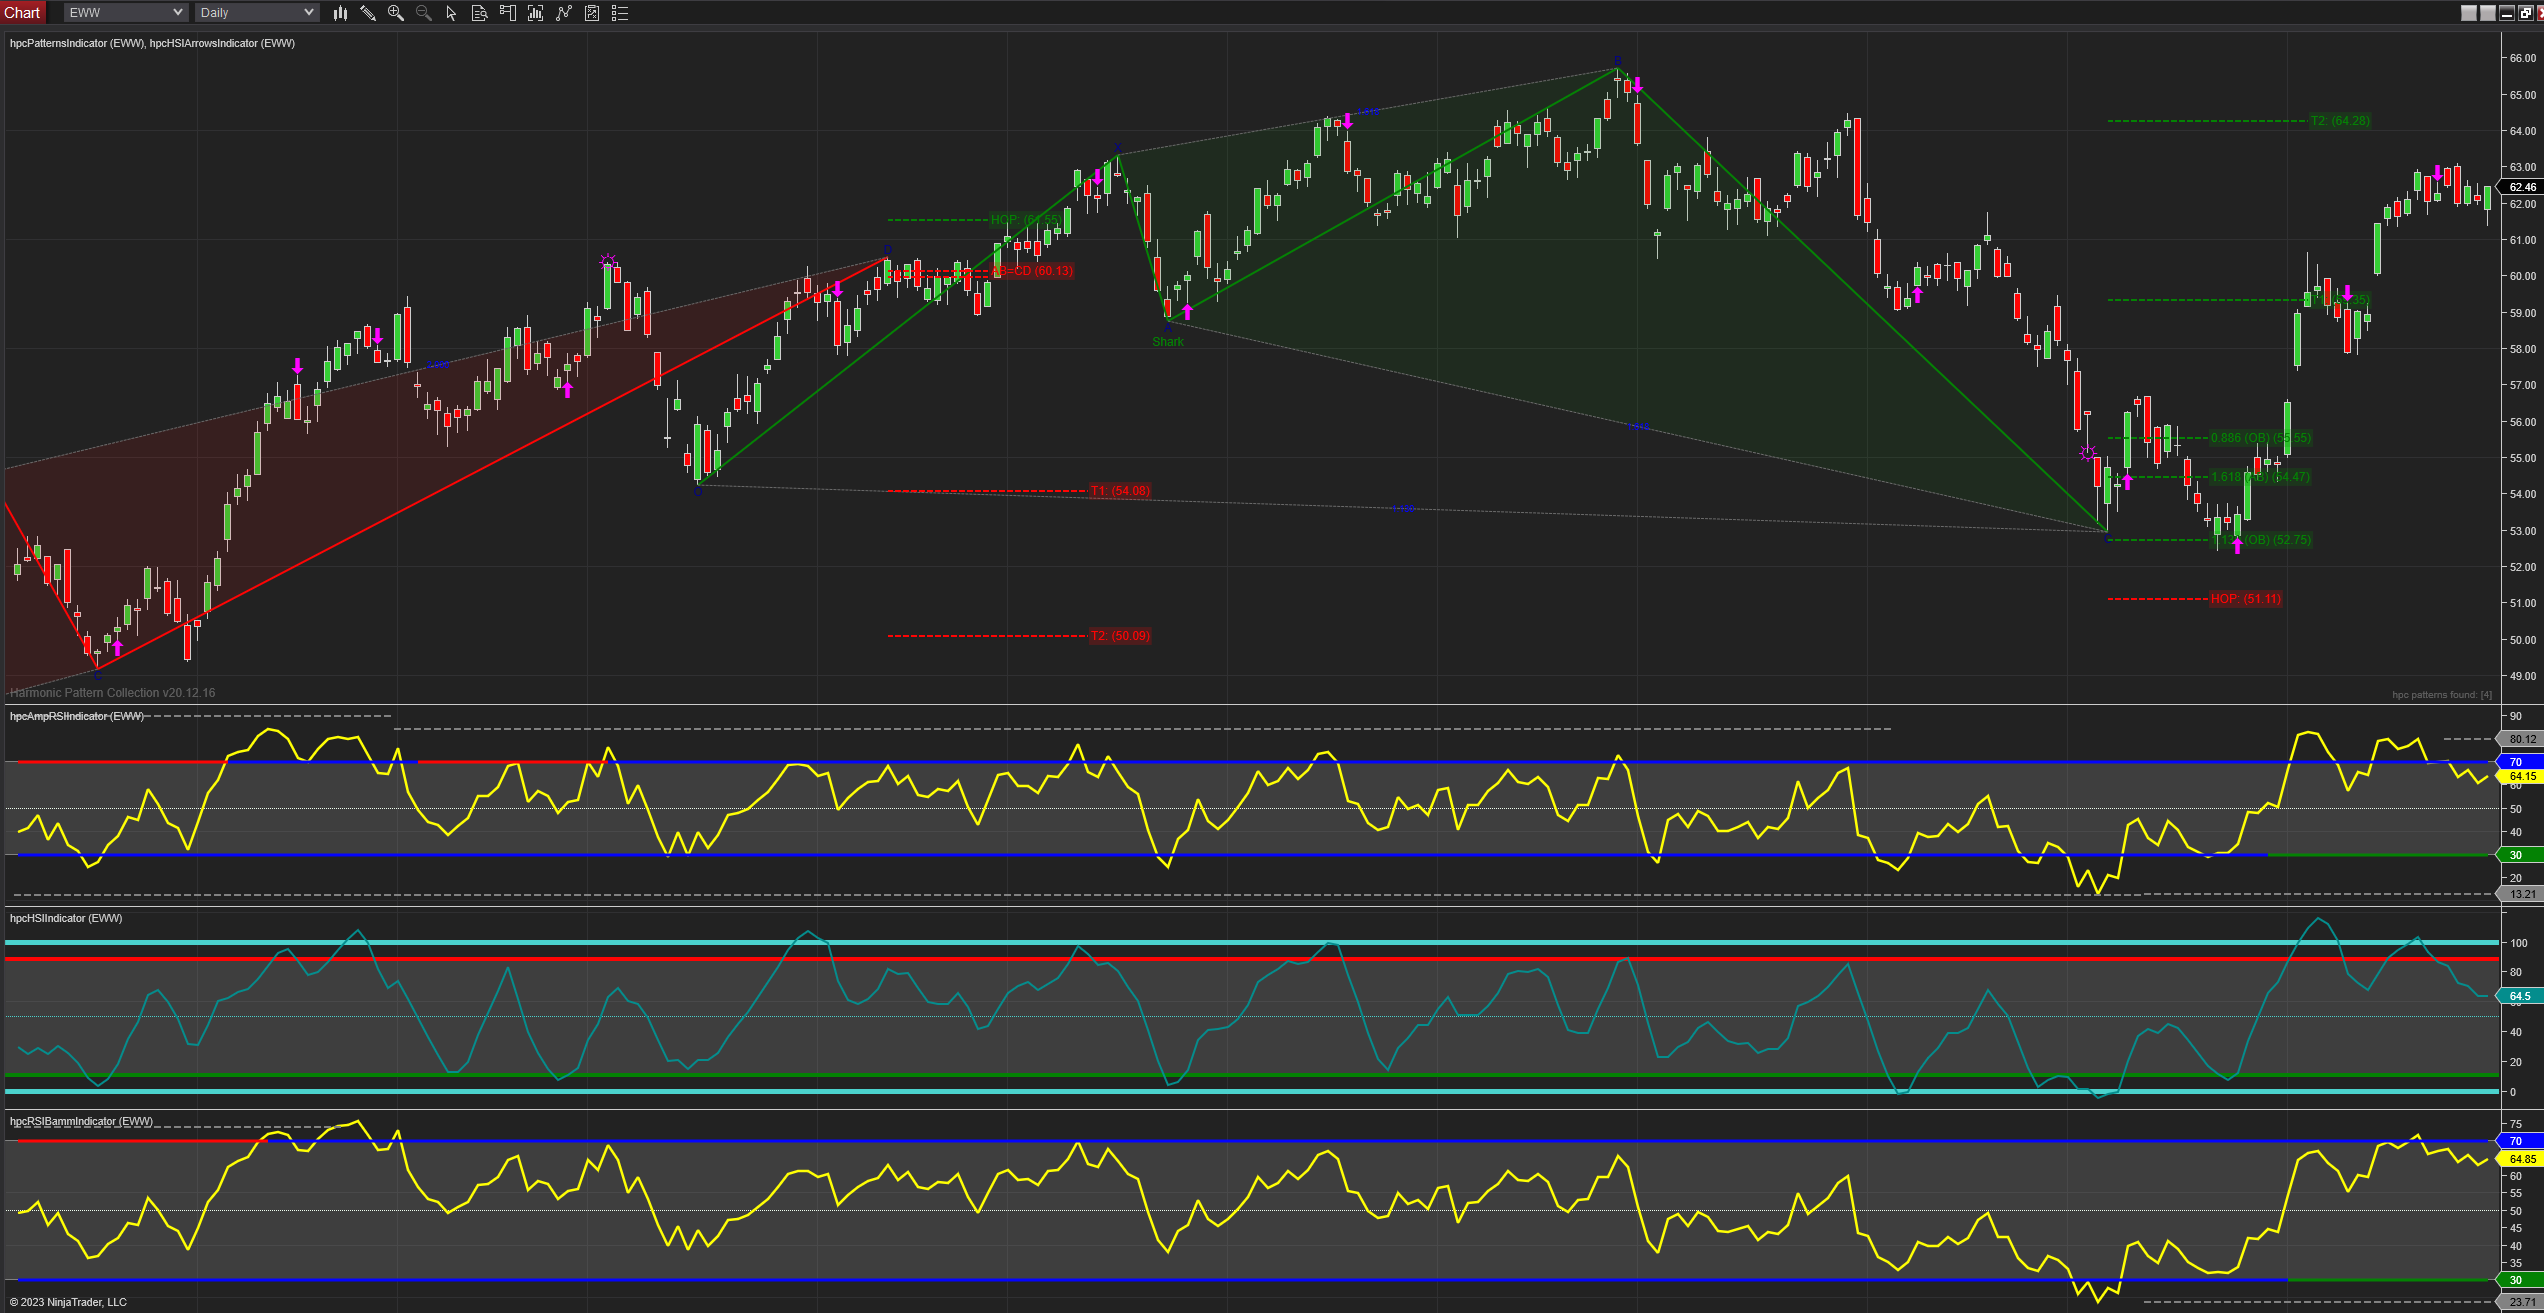Click the red Chart tab label

(22, 13)
